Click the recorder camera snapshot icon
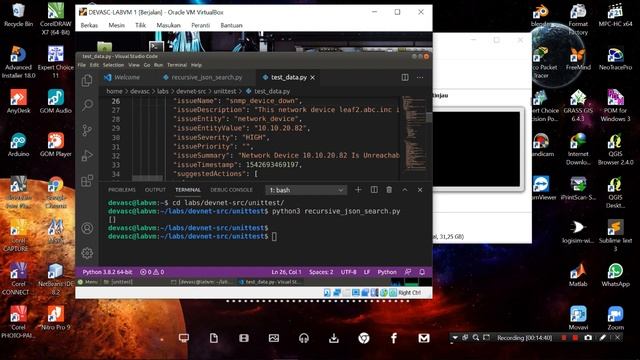 [x=588, y=338]
